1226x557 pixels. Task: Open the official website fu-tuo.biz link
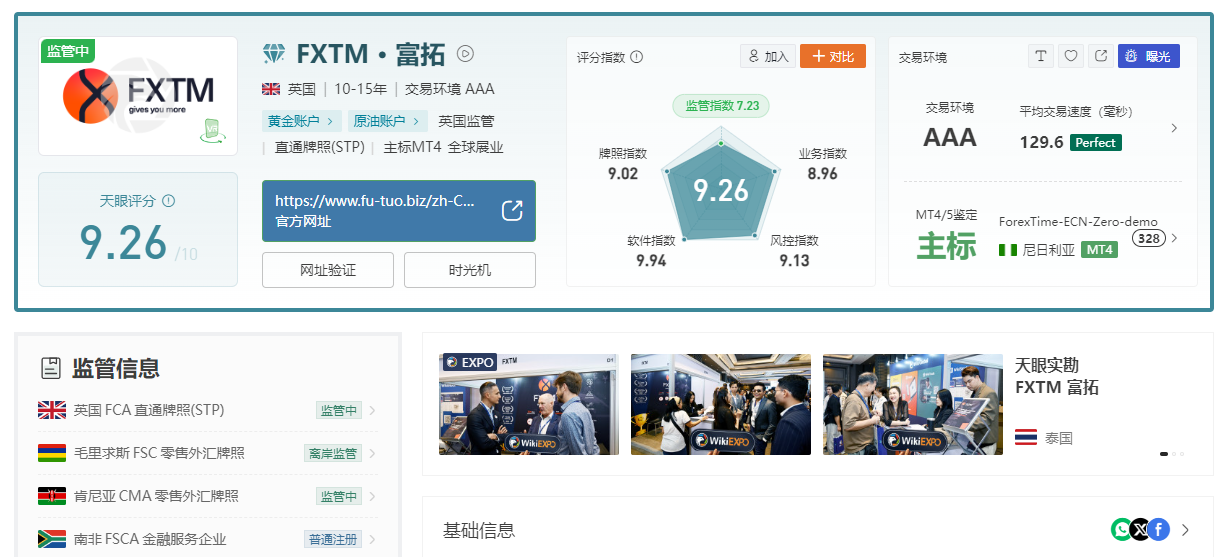pyautogui.click(x=399, y=211)
